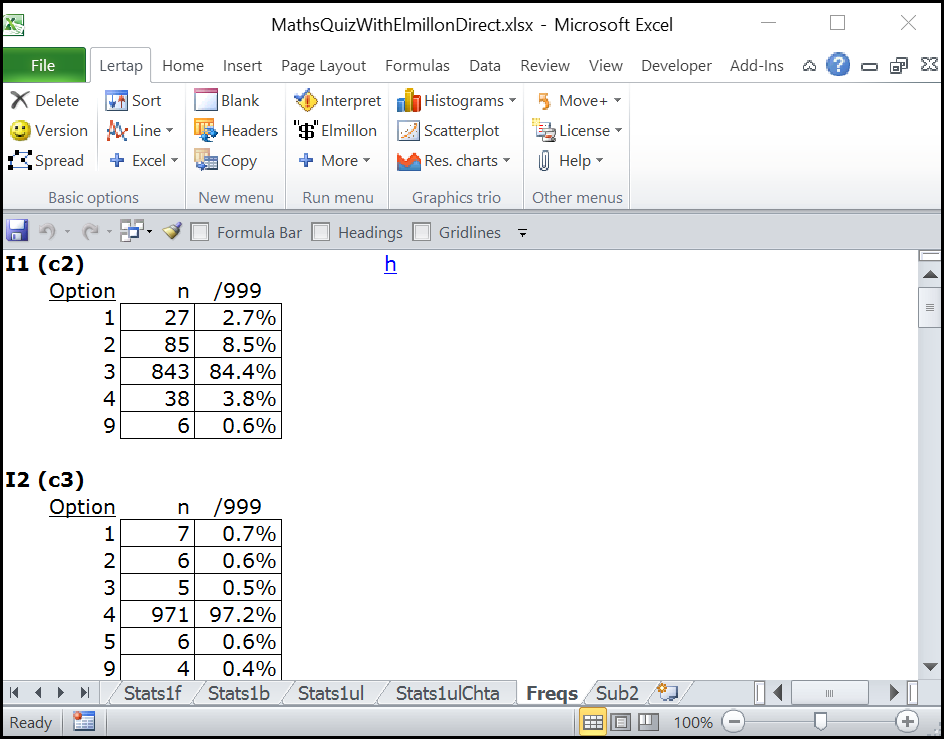Switch to the Page Layout ribbon tab

pyautogui.click(x=323, y=66)
